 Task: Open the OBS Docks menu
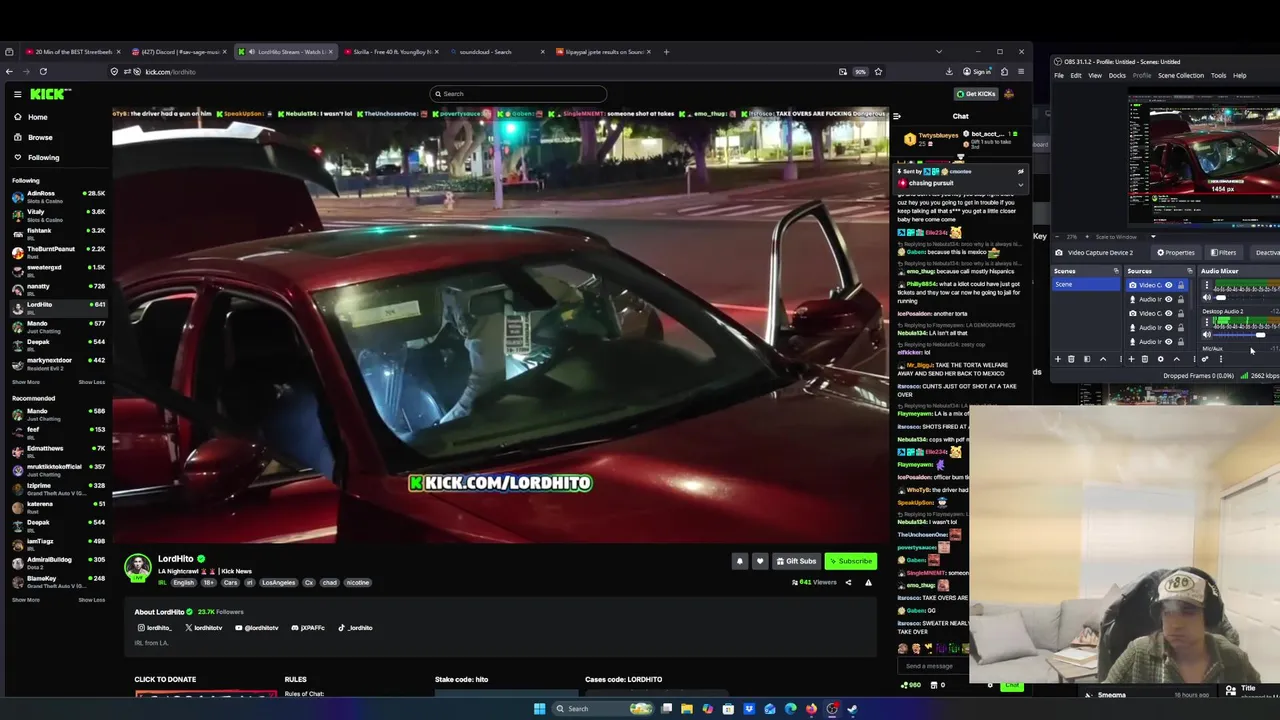pos(1117,76)
